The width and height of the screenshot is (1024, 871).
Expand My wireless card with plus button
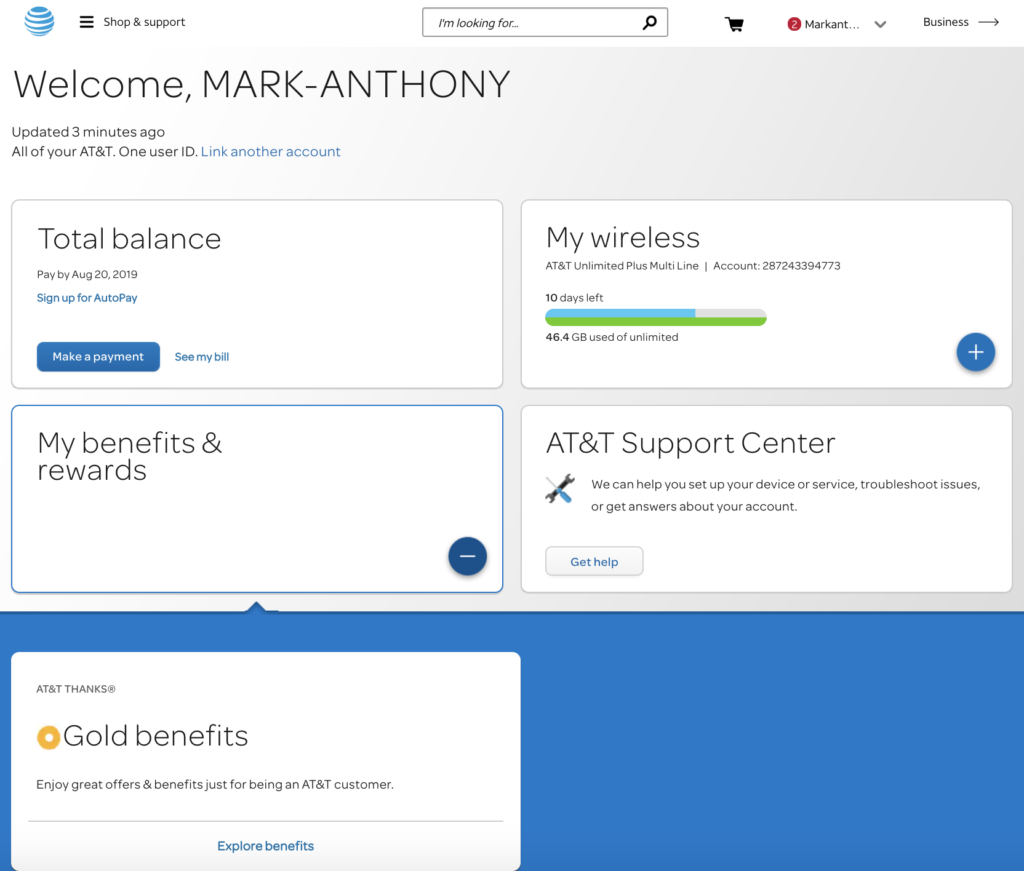(x=976, y=352)
